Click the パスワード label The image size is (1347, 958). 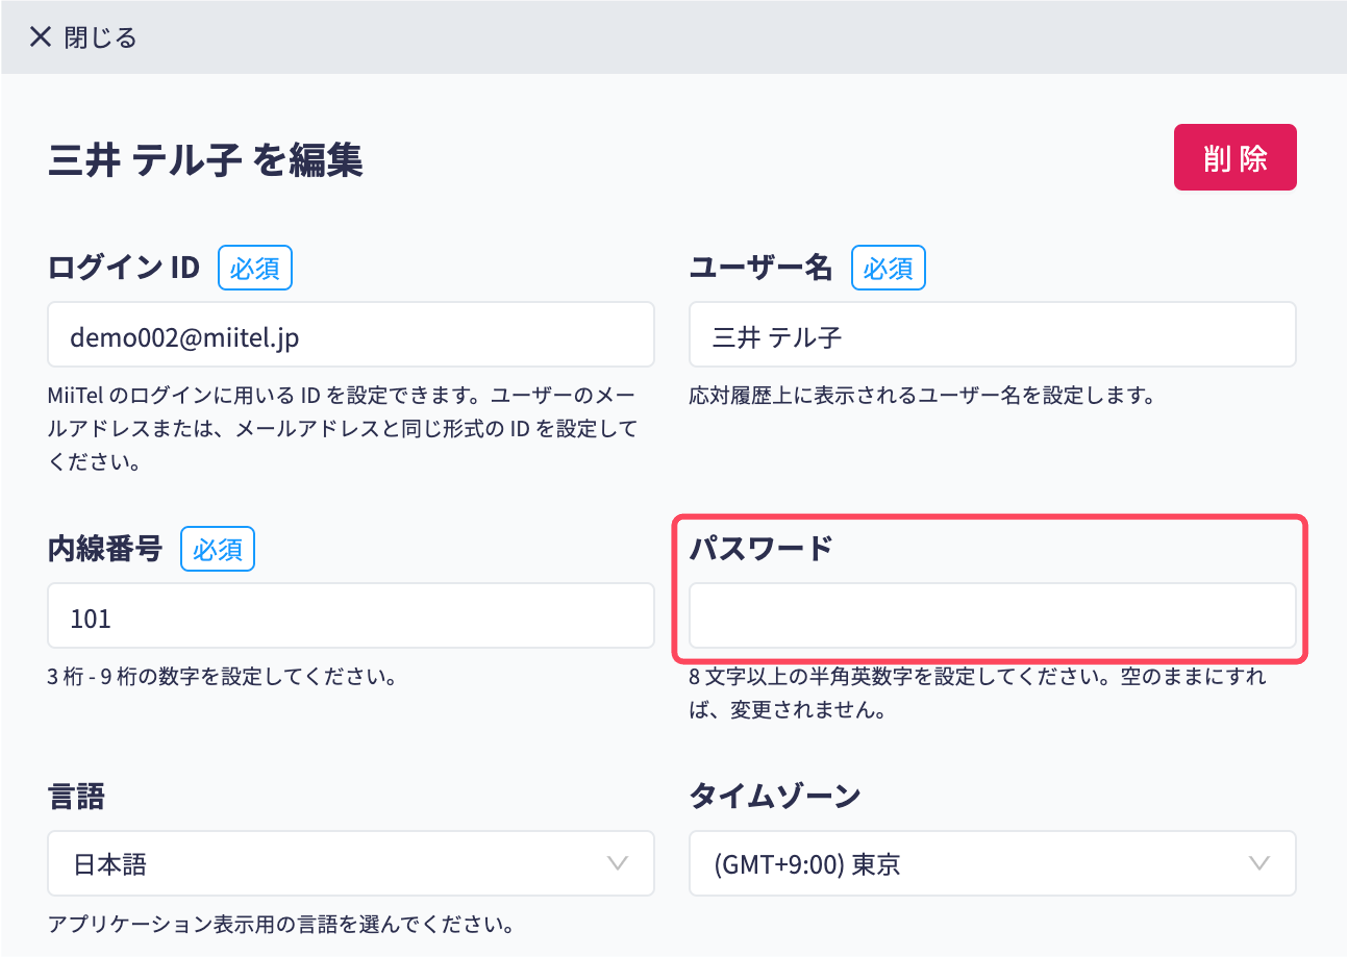[760, 548]
